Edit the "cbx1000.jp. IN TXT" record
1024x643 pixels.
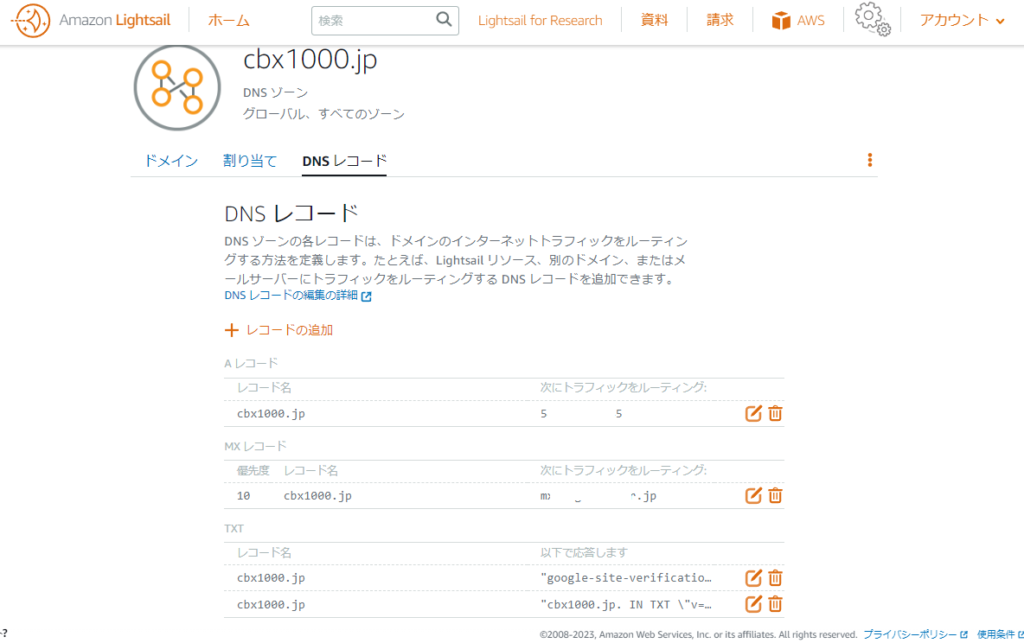753,604
